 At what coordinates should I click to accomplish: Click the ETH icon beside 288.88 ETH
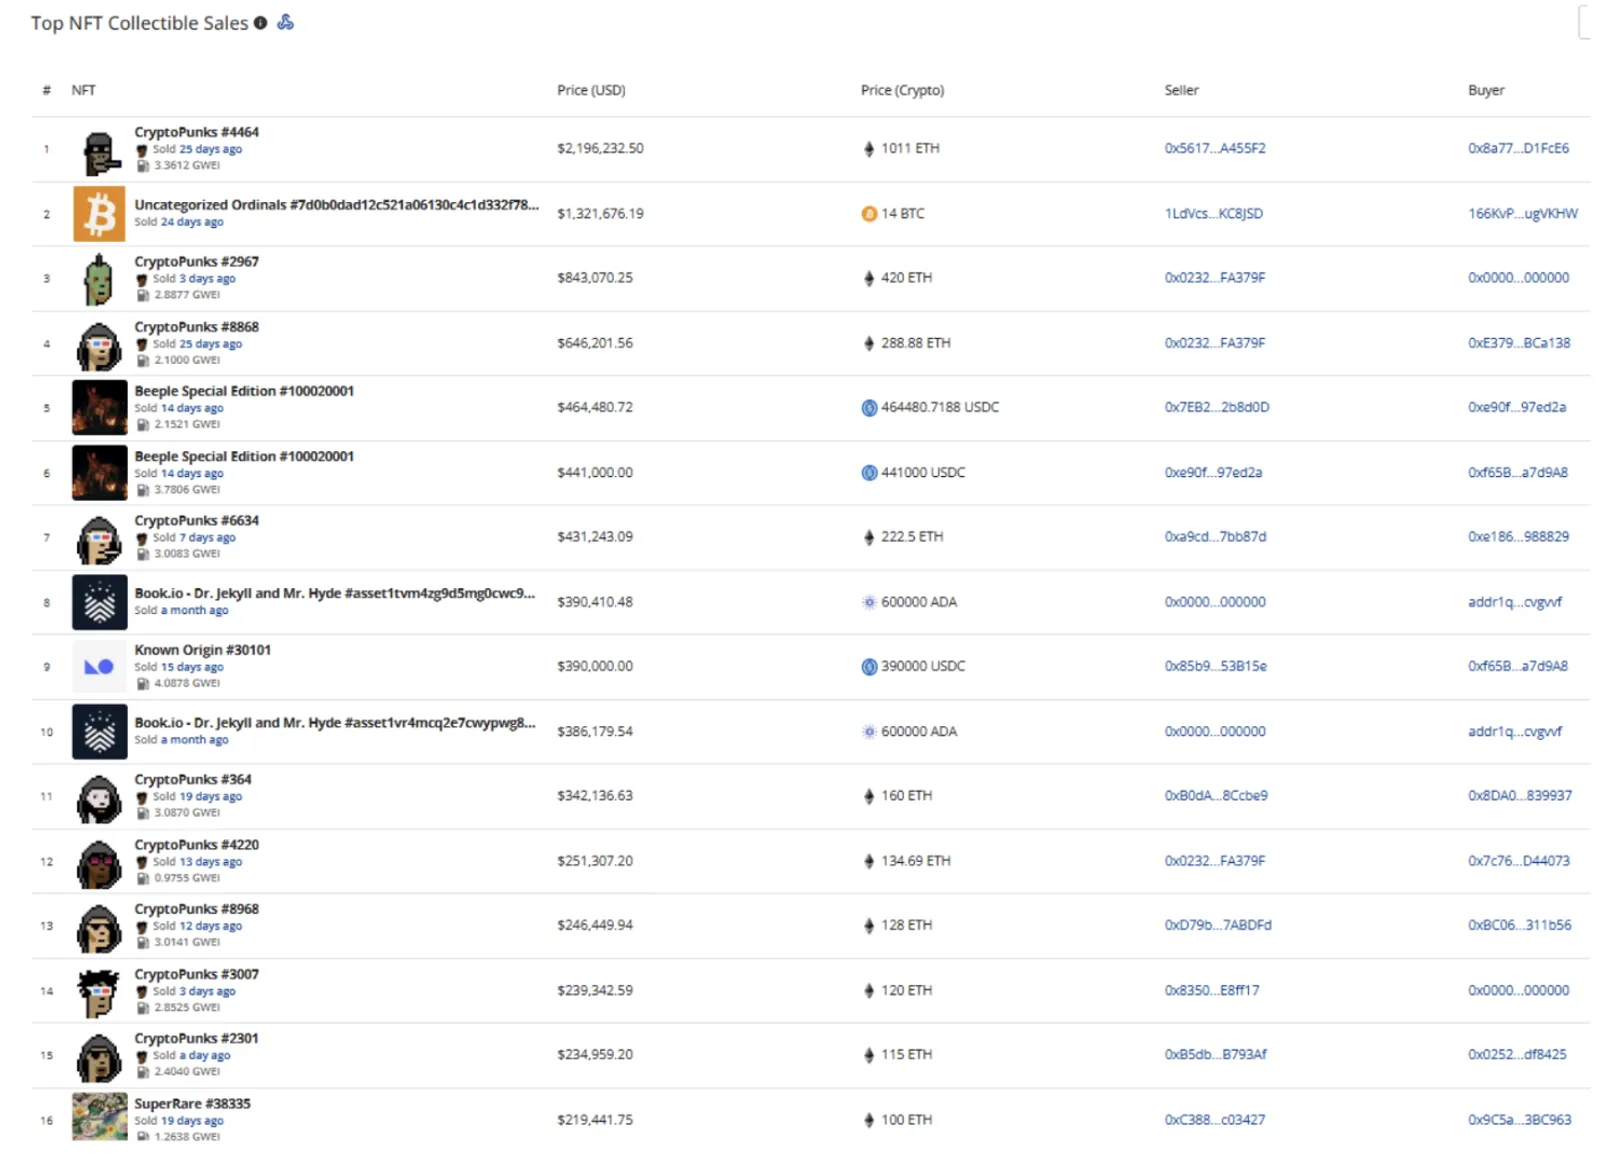869,343
